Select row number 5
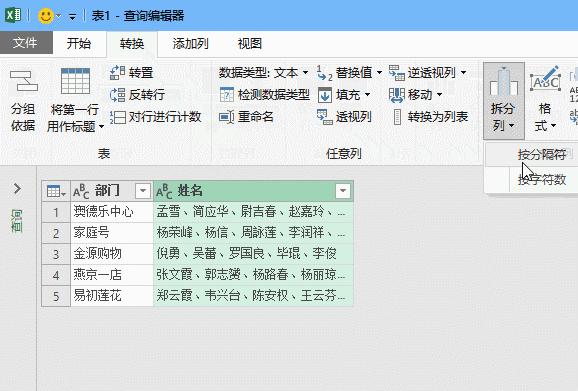This screenshot has height=391, width=578. [x=56, y=296]
